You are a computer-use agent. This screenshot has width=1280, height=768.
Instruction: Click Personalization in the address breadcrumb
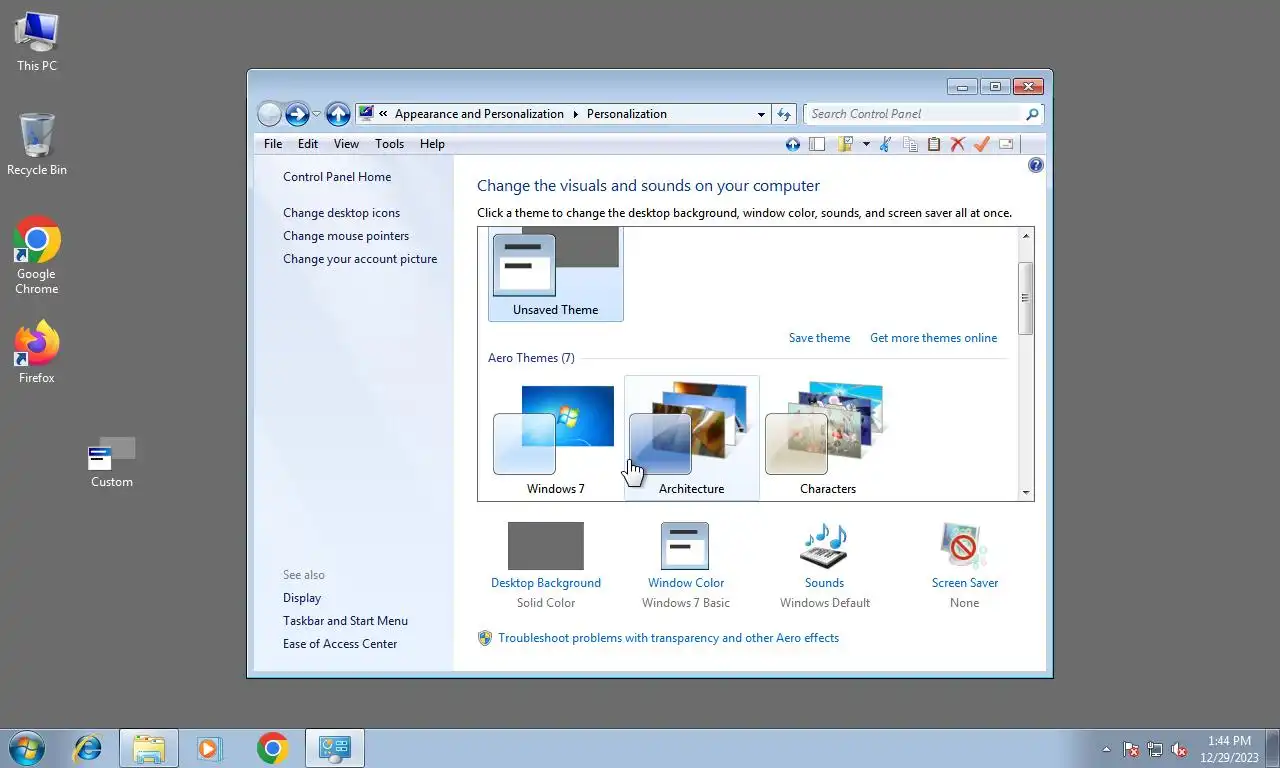pos(627,114)
